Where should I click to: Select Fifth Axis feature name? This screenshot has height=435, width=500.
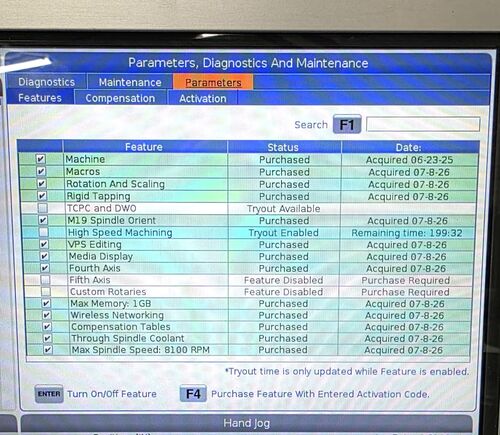(x=90, y=280)
